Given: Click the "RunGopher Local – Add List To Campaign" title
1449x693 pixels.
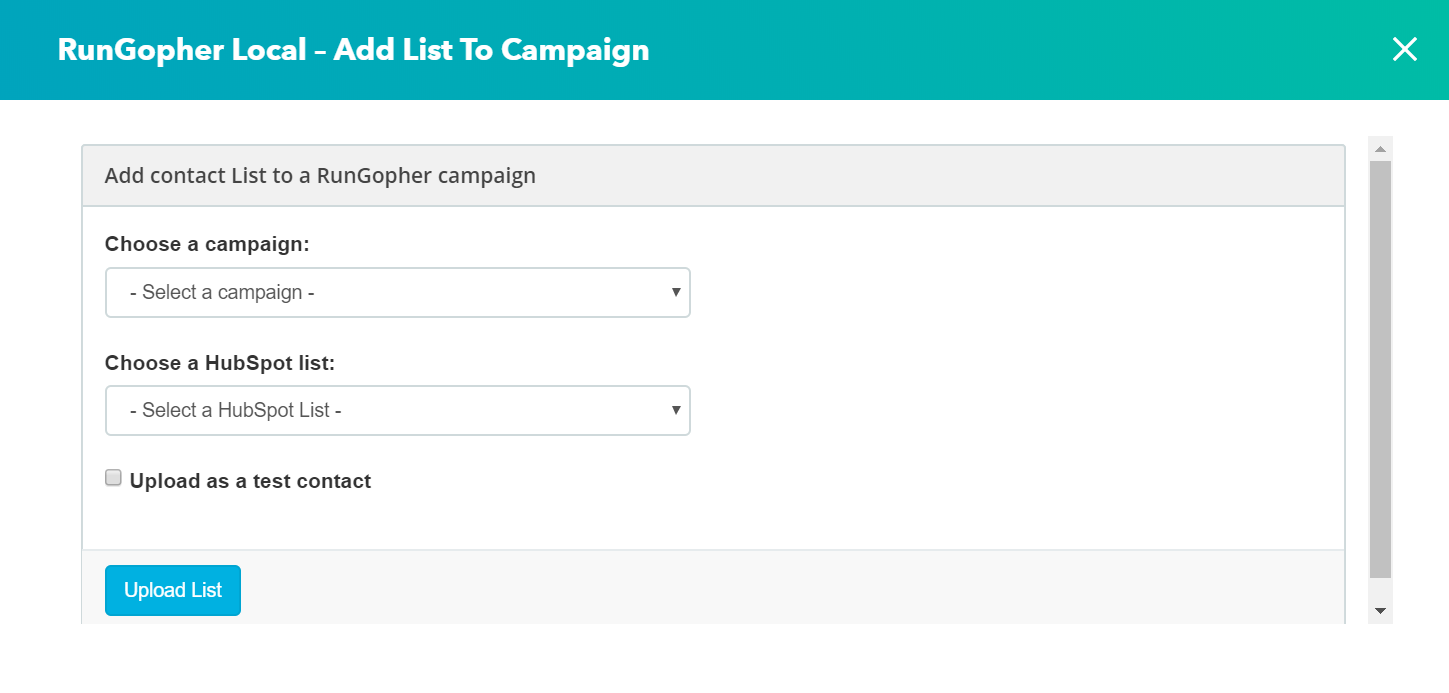Looking at the screenshot, I should coord(353,50).
